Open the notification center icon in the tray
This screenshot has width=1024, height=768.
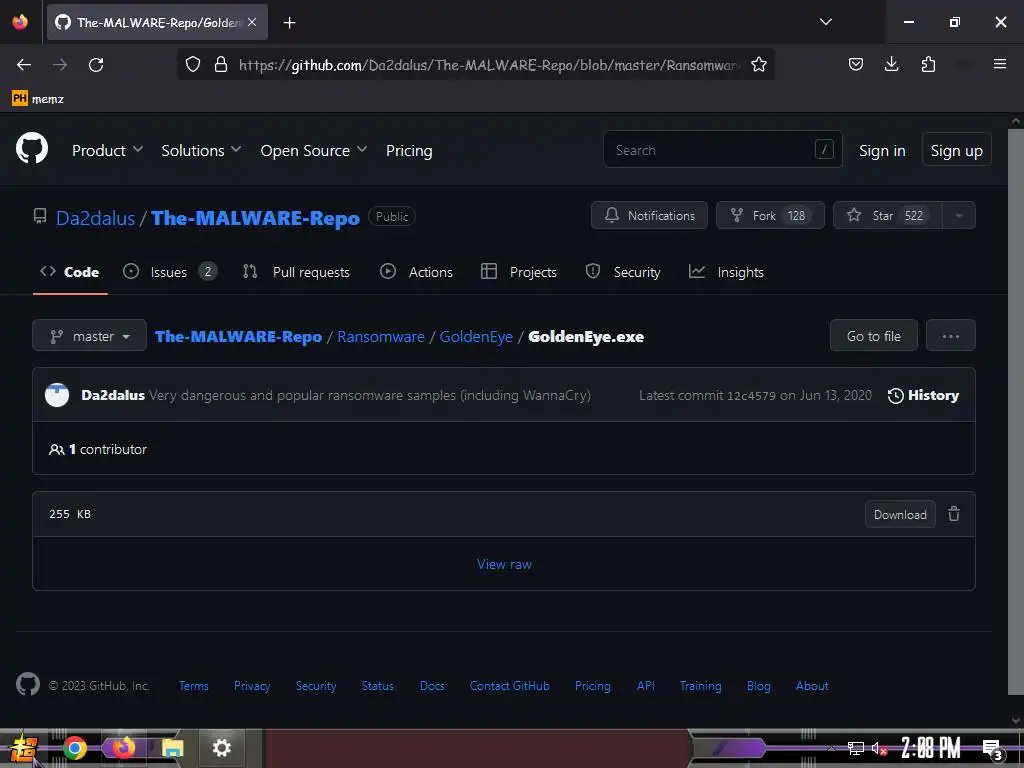(x=992, y=748)
